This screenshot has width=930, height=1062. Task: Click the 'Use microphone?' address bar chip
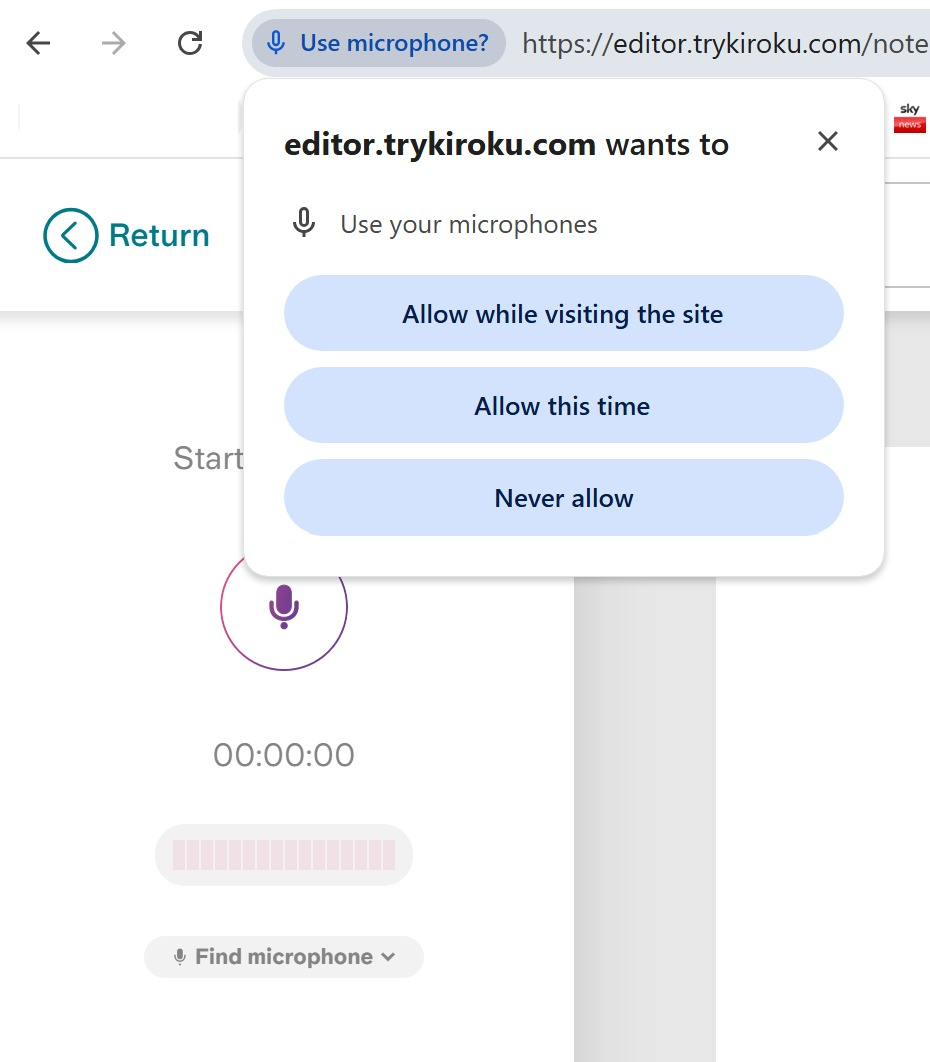(x=379, y=43)
